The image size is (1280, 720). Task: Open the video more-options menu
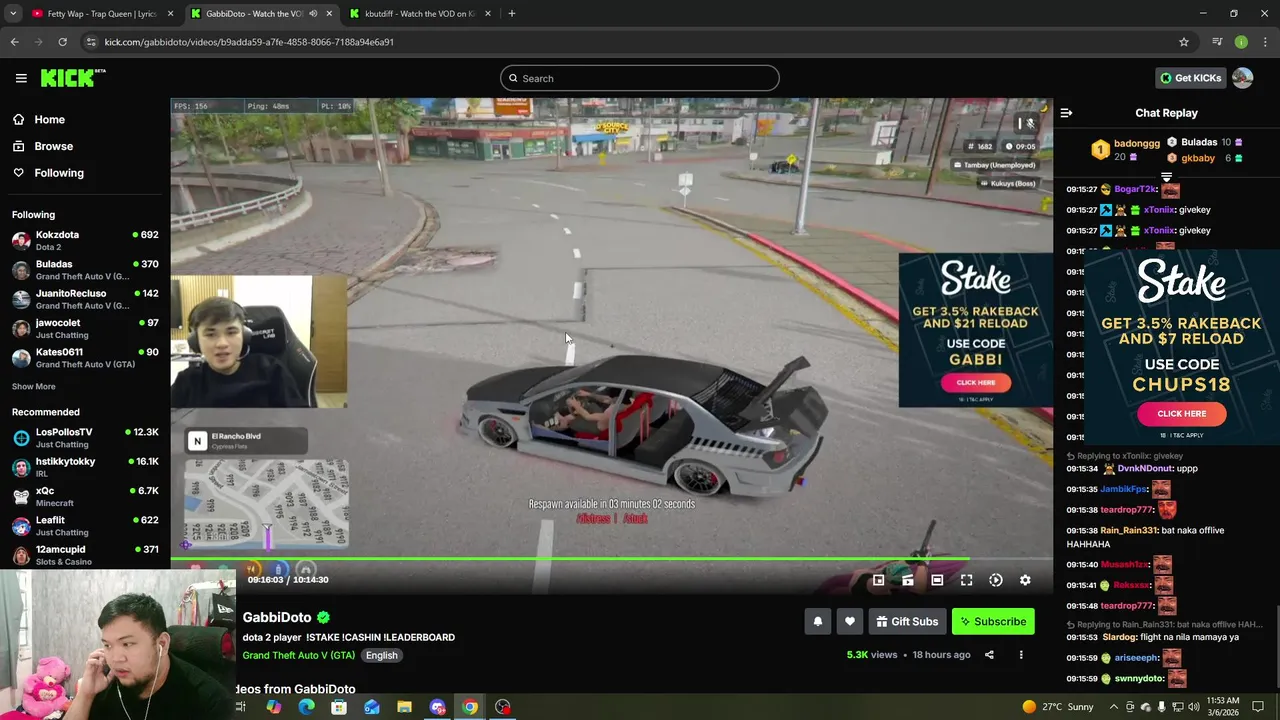1021,655
